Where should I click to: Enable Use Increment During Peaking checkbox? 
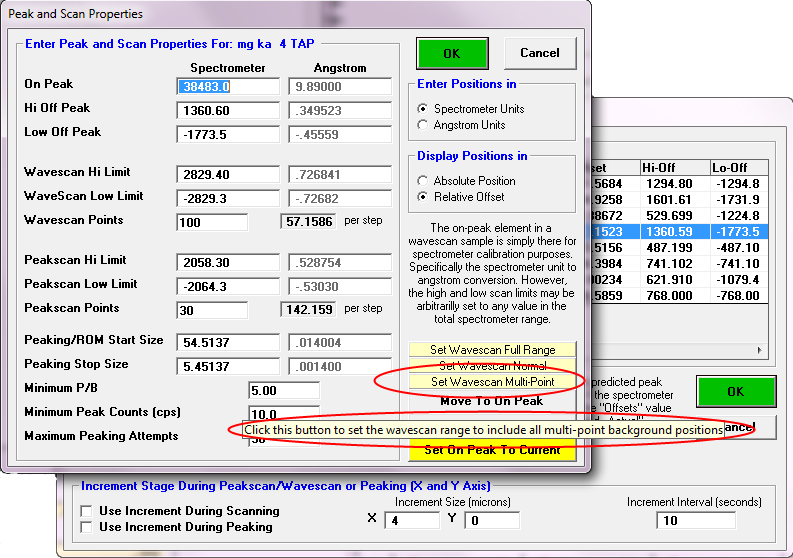[87, 527]
